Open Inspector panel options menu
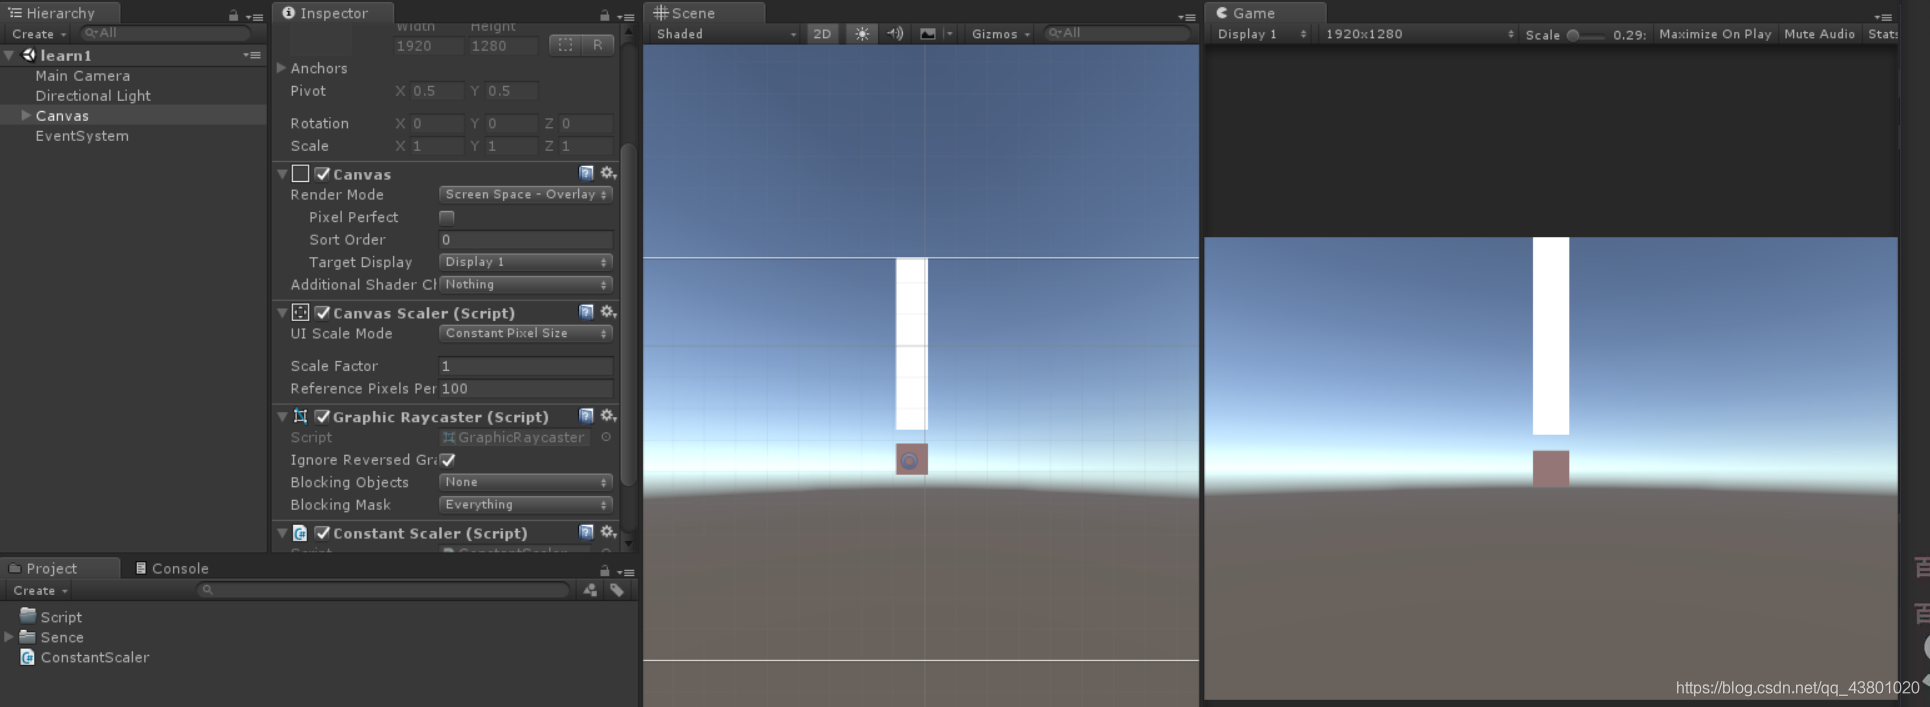This screenshot has height=707, width=1930. coord(626,16)
